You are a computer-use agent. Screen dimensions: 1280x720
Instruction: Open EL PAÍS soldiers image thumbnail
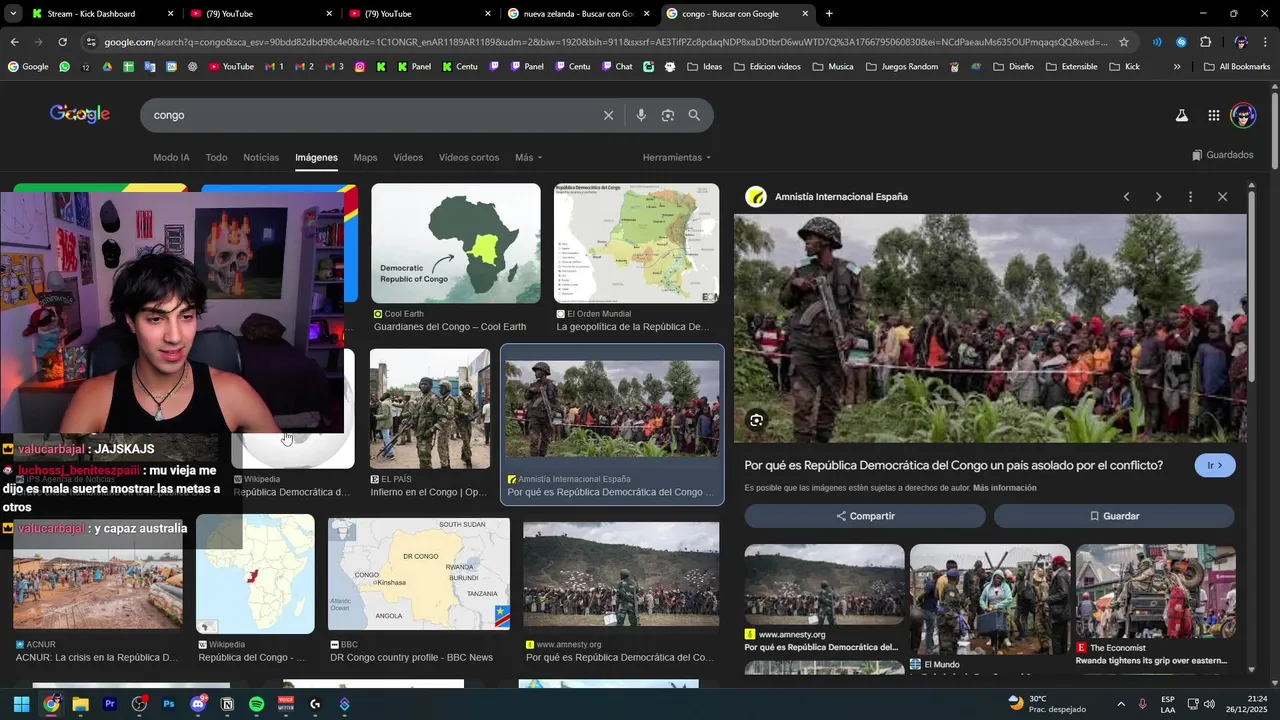point(430,408)
